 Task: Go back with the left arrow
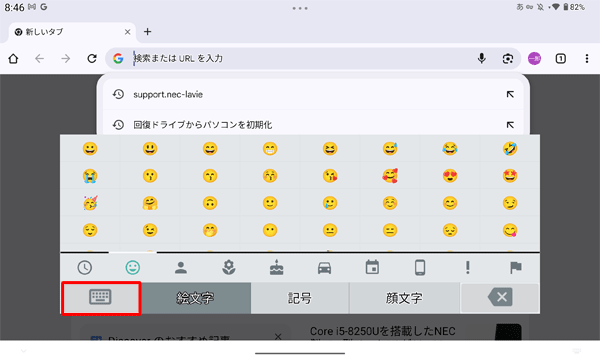[x=39, y=59]
